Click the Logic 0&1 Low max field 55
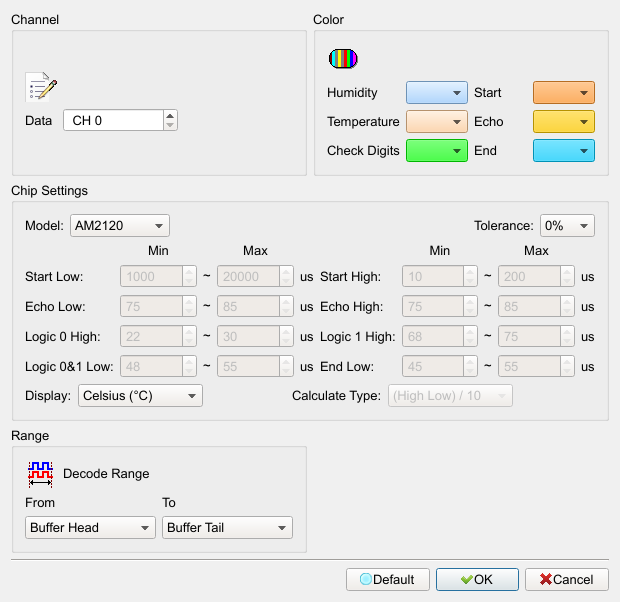The width and height of the screenshot is (620, 602). [x=248, y=366]
